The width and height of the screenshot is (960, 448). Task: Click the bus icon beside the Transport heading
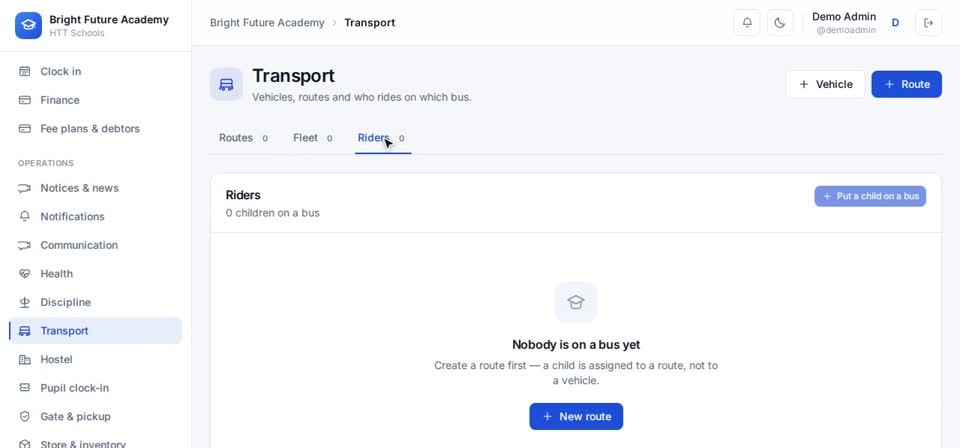point(226,84)
